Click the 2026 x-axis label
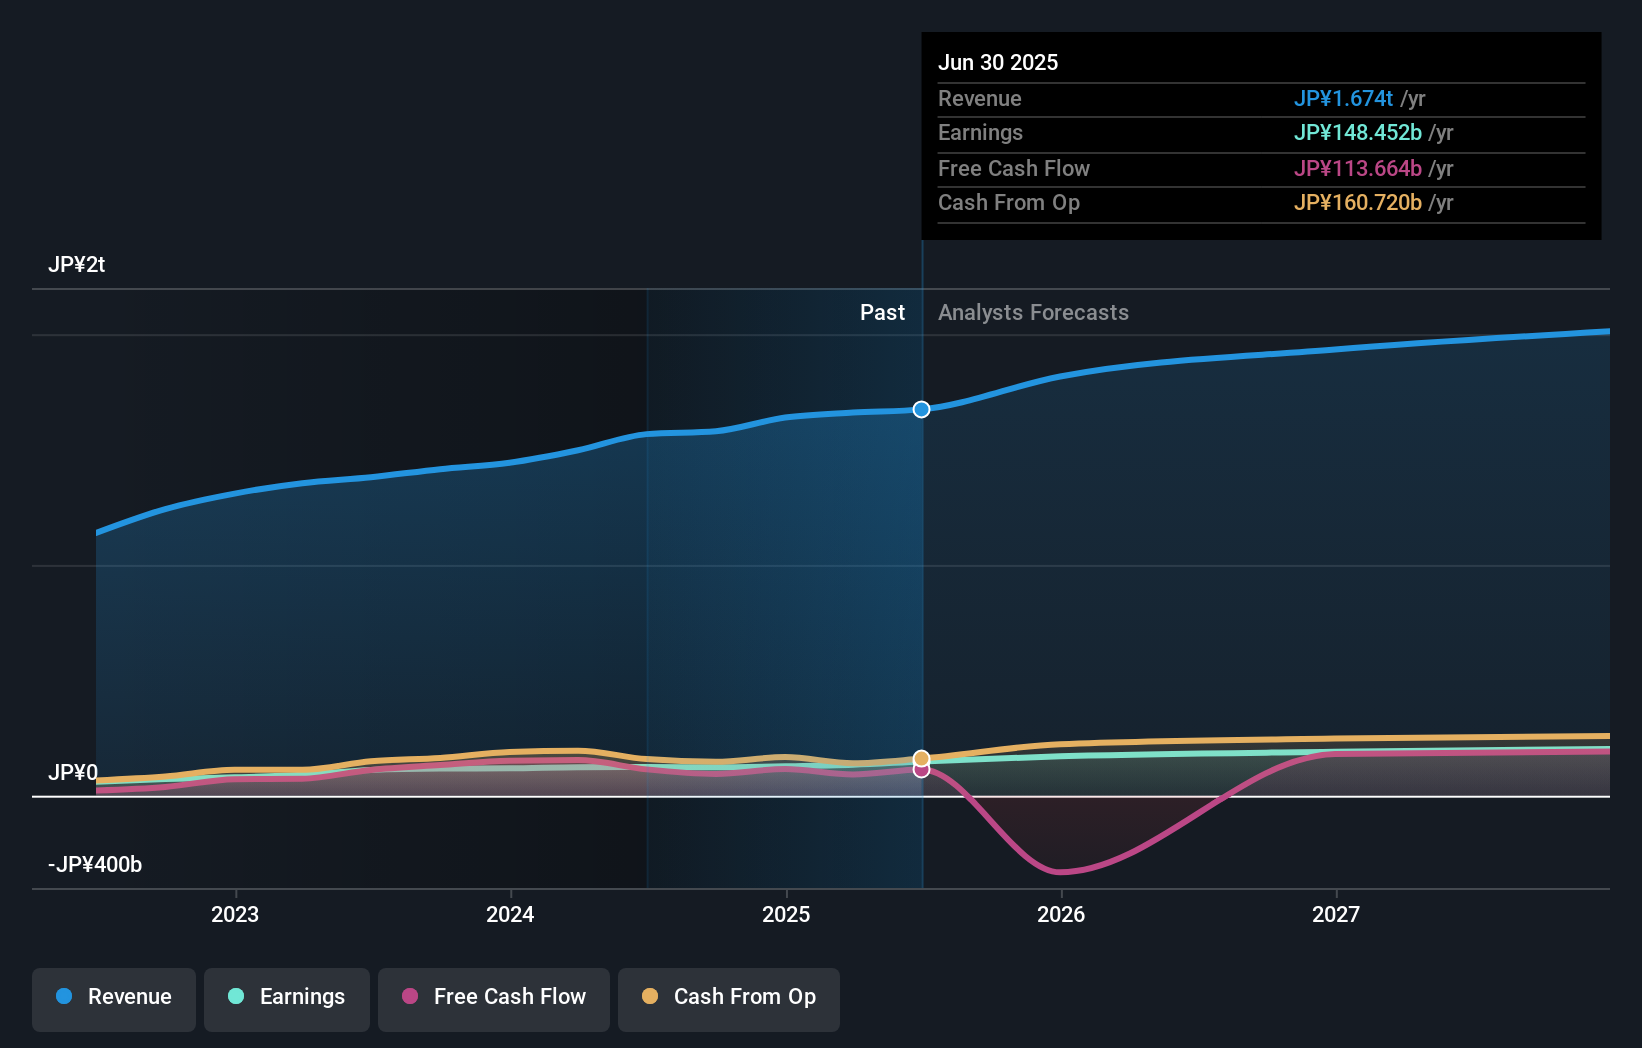Image resolution: width=1642 pixels, height=1048 pixels. [x=1061, y=914]
